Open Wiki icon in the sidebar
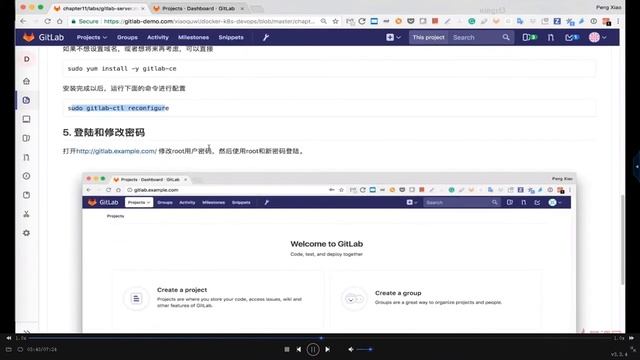The height and width of the screenshot is (360, 640). coord(27,195)
